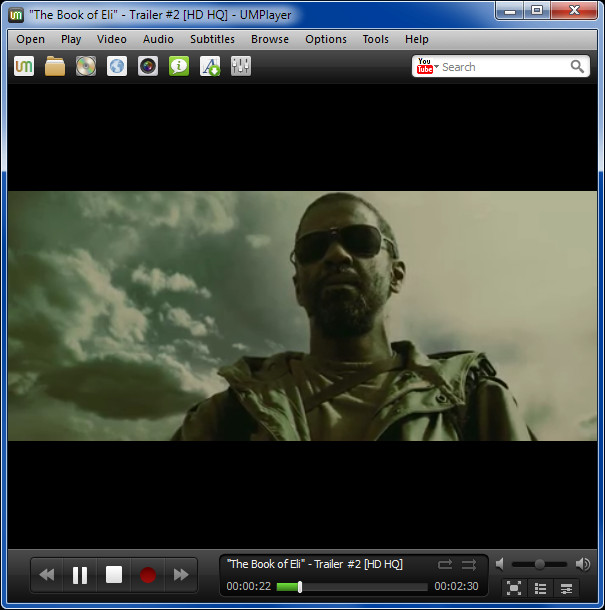The height and width of the screenshot is (610, 605).
Task: Show the playlist icon
Action: pos(540,588)
